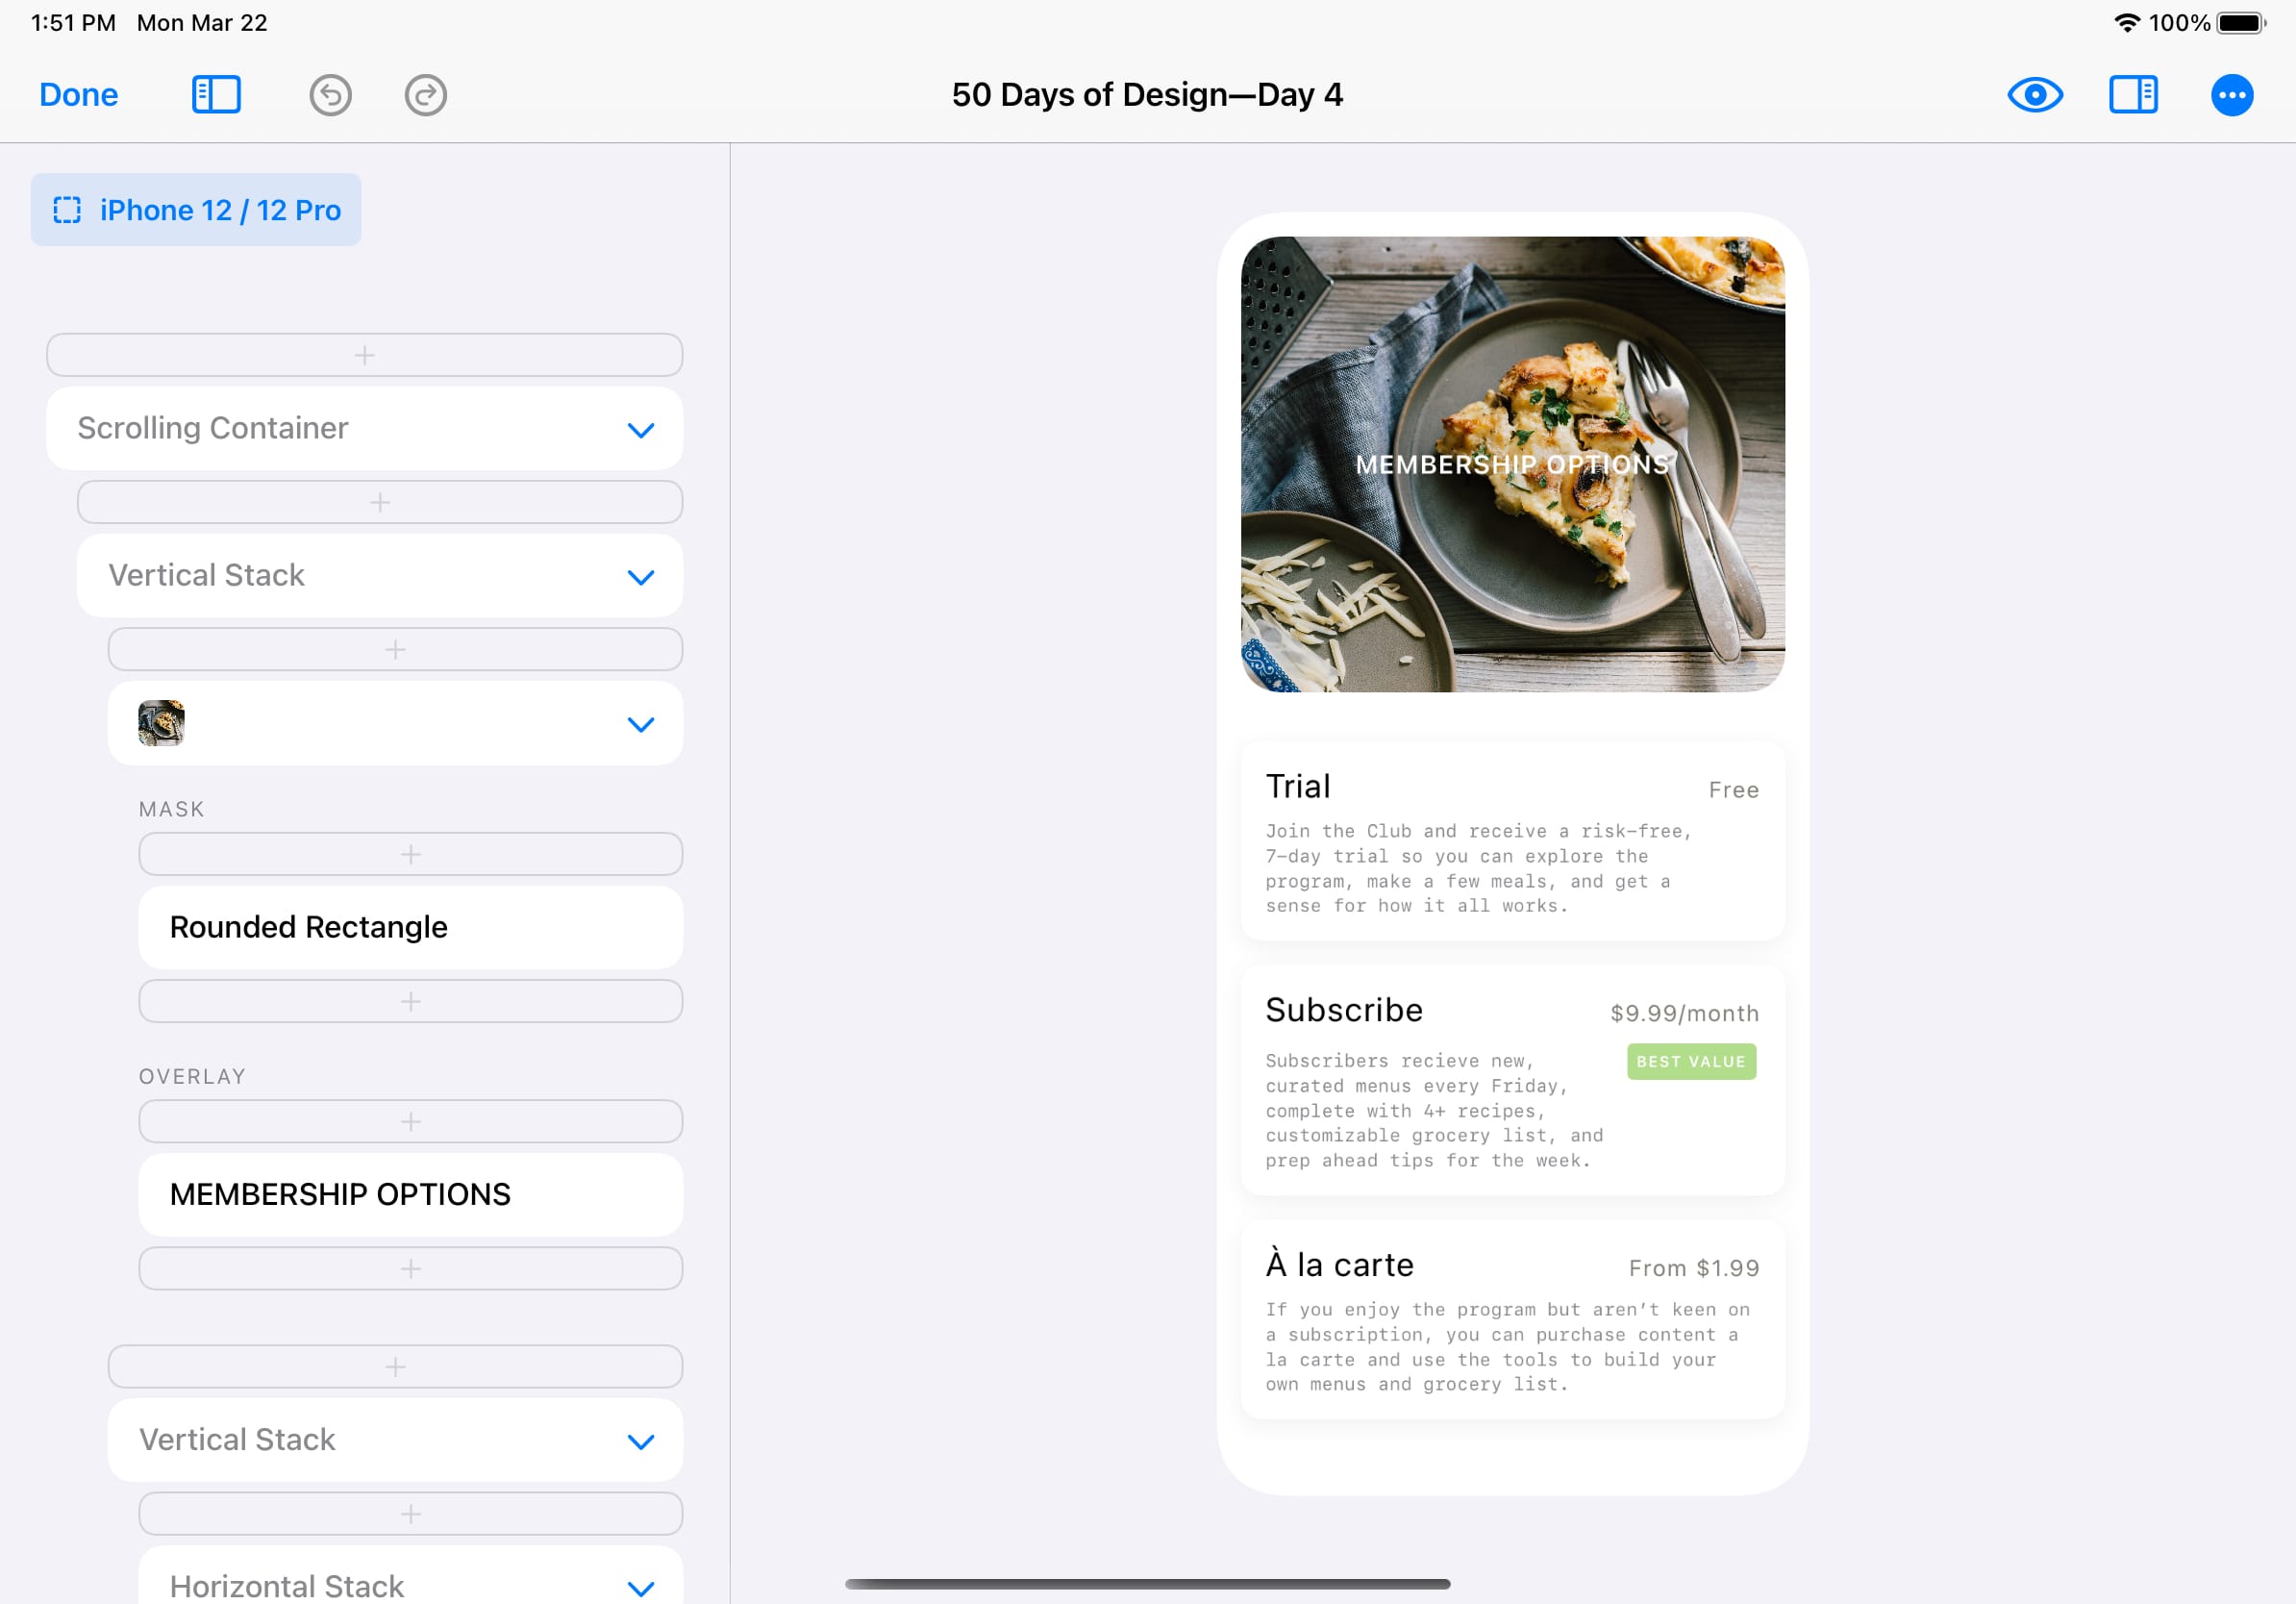Tap the undo arrow icon
The height and width of the screenshot is (1604, 2296).
click(x=330, y=95)
